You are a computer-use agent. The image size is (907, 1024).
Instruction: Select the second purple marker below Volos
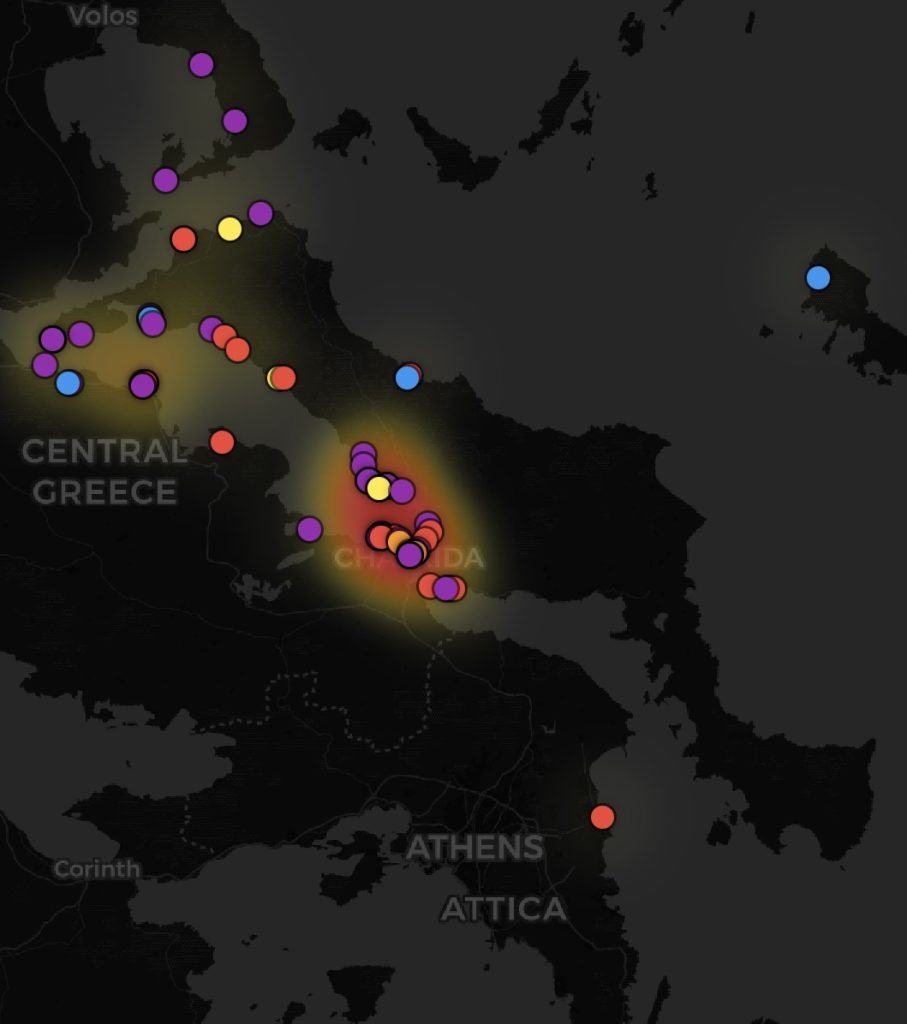pos(234,121)
